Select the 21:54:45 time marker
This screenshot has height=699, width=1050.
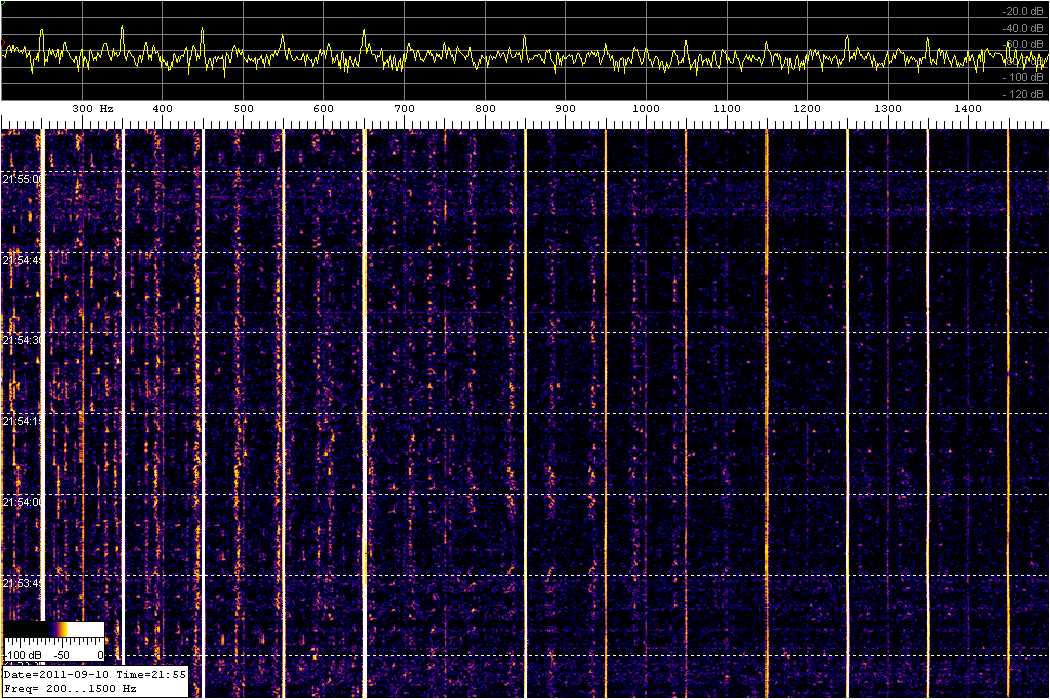coord(22,260)
